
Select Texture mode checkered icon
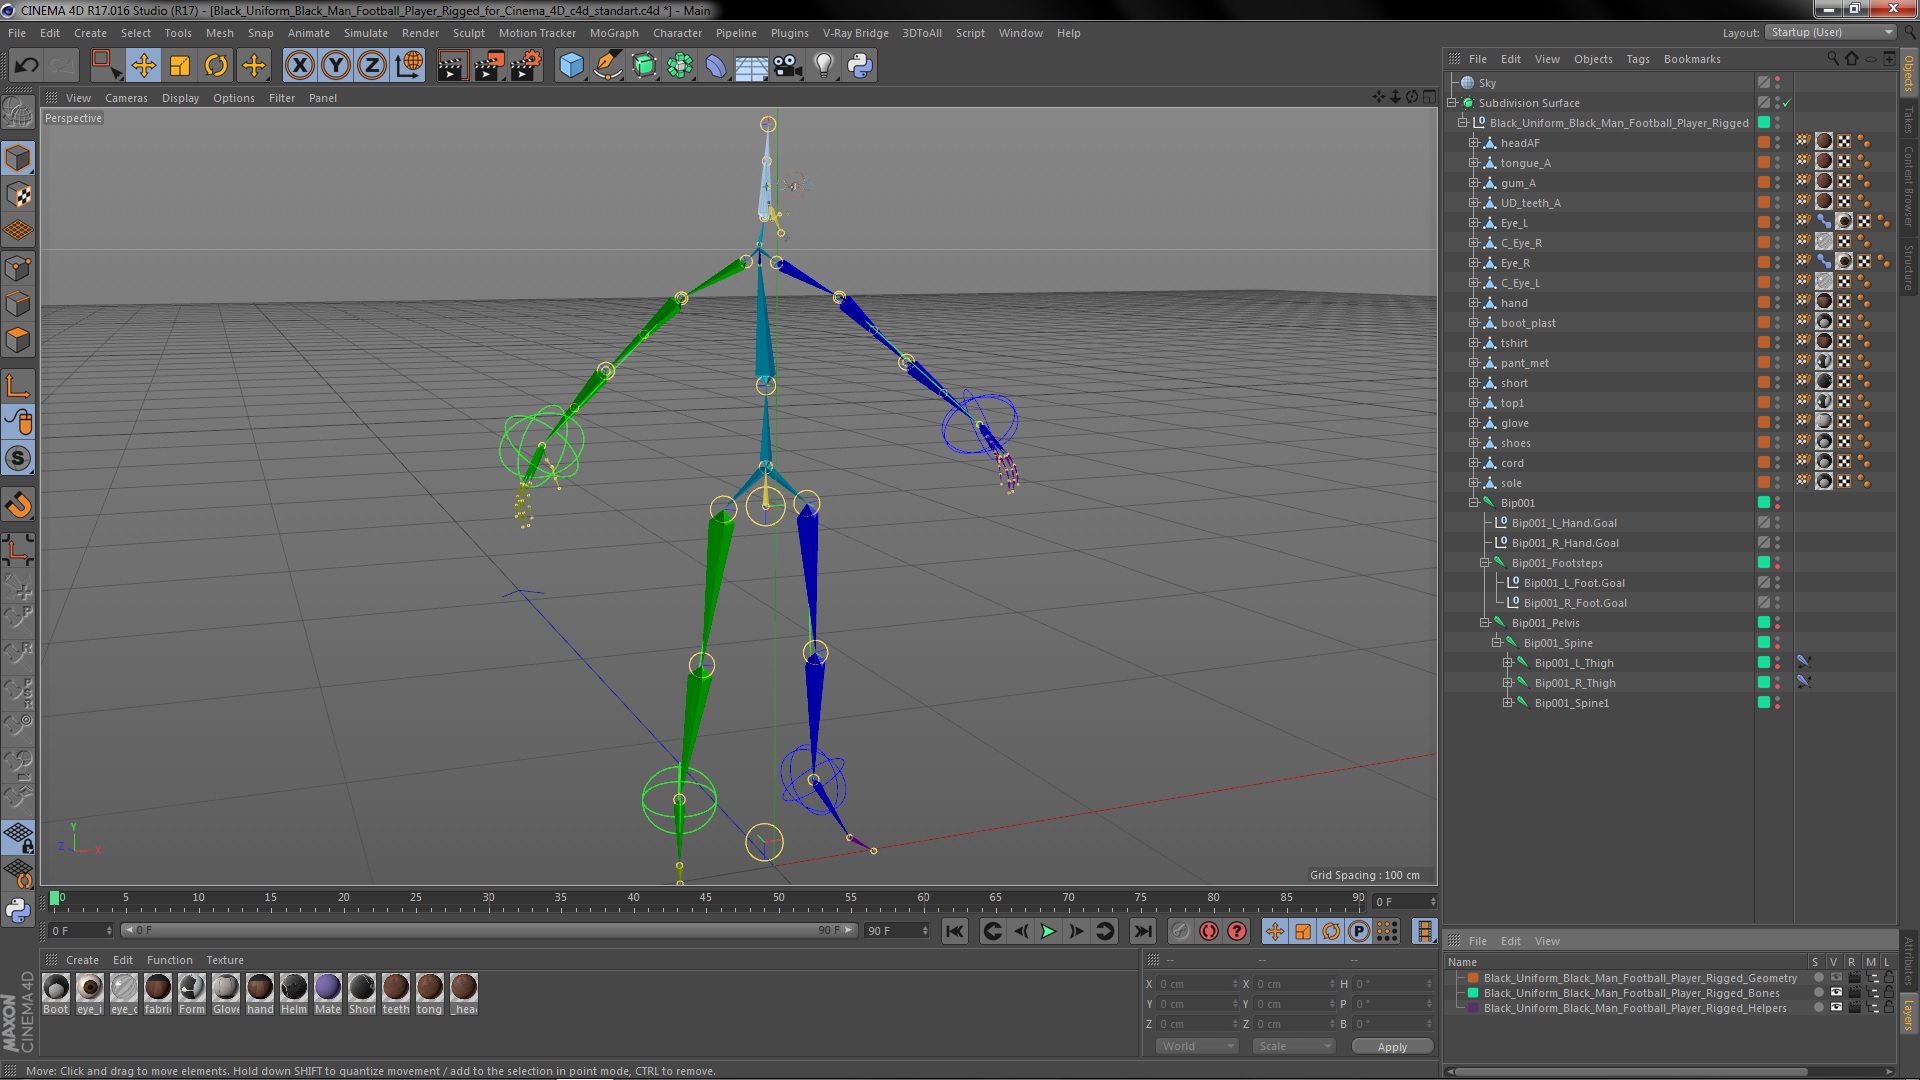[18, 195]
